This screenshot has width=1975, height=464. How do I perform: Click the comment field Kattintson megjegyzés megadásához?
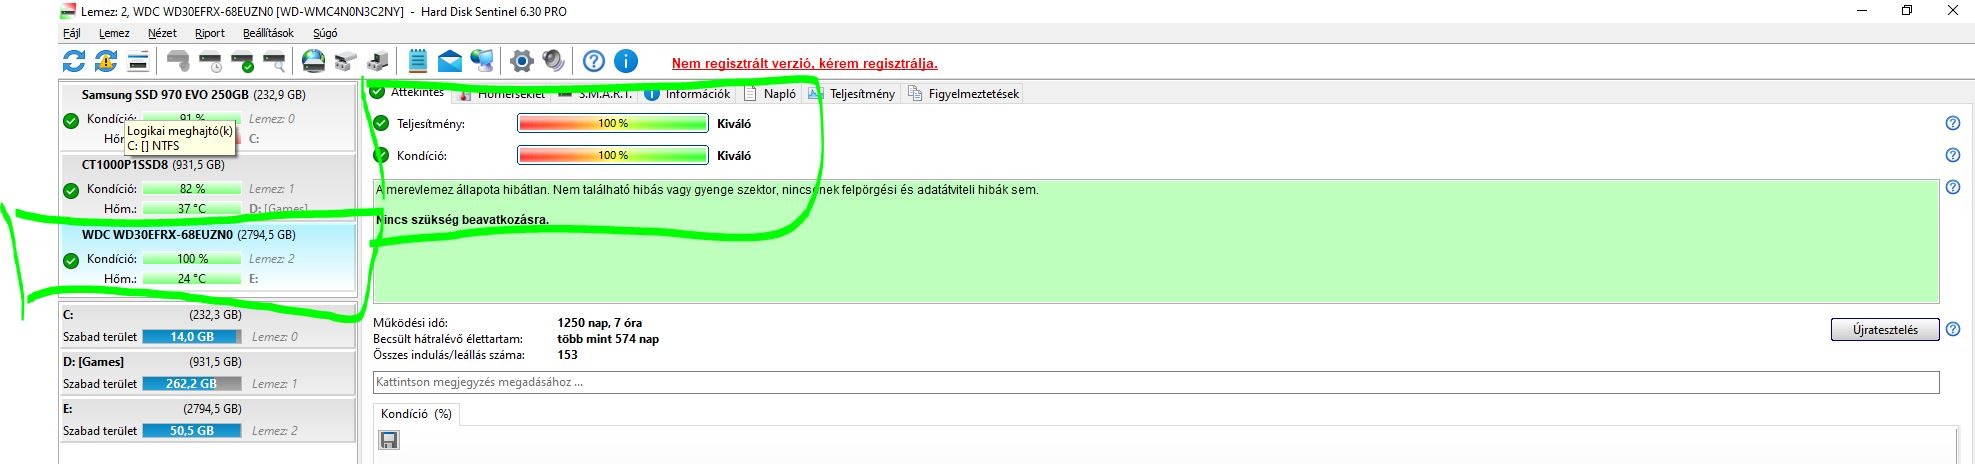click(1156, 382)
